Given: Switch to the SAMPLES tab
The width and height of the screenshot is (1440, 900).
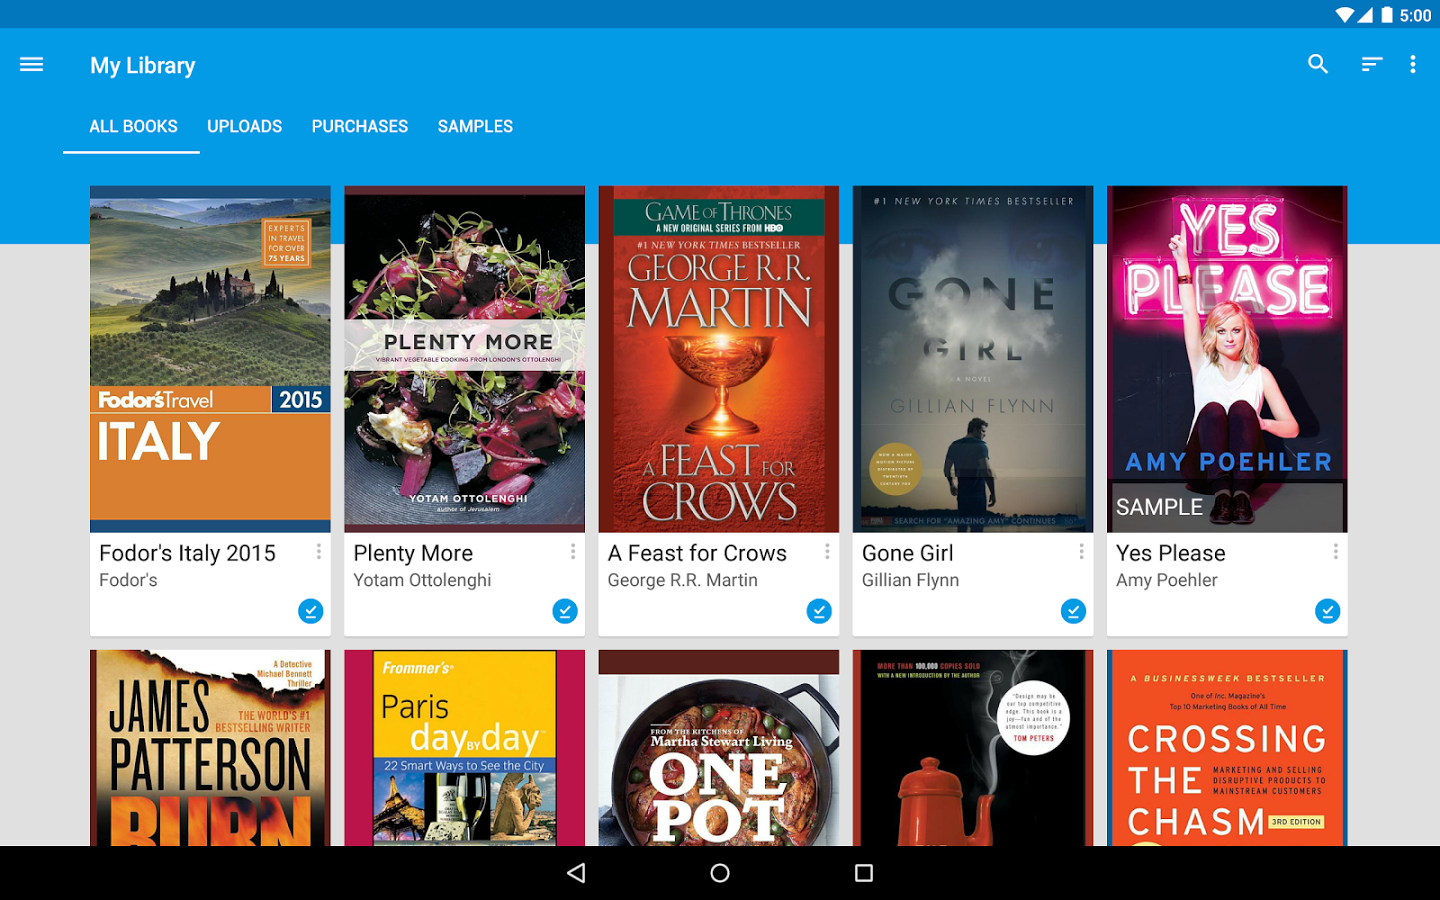Looking at the screenshot, I should 475,126.
